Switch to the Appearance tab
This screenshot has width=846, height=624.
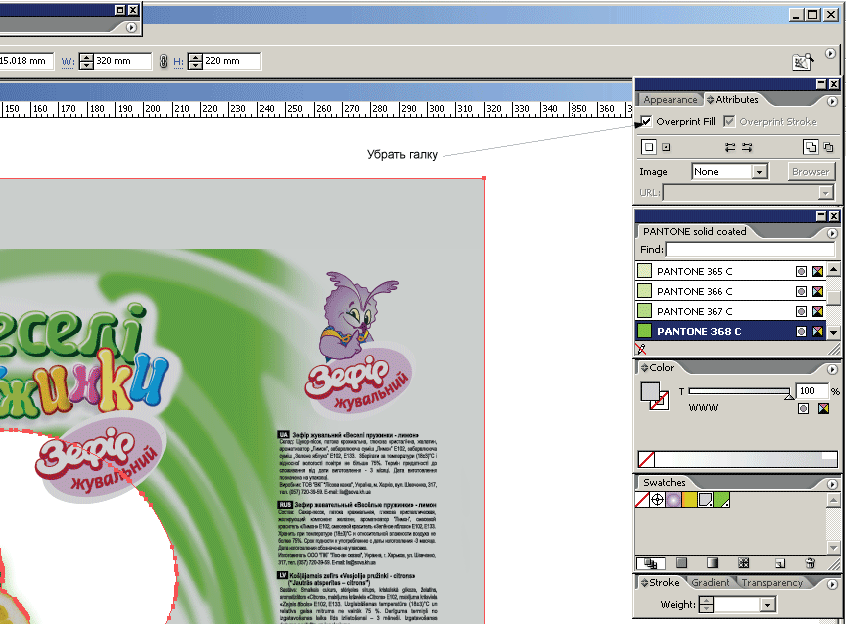click(x=670, y=100)
